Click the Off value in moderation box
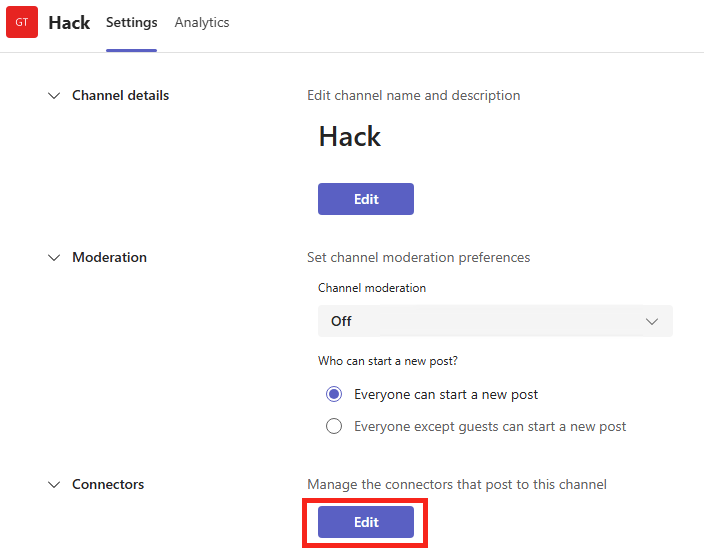704x559 pixels. (x=341, y=321)
